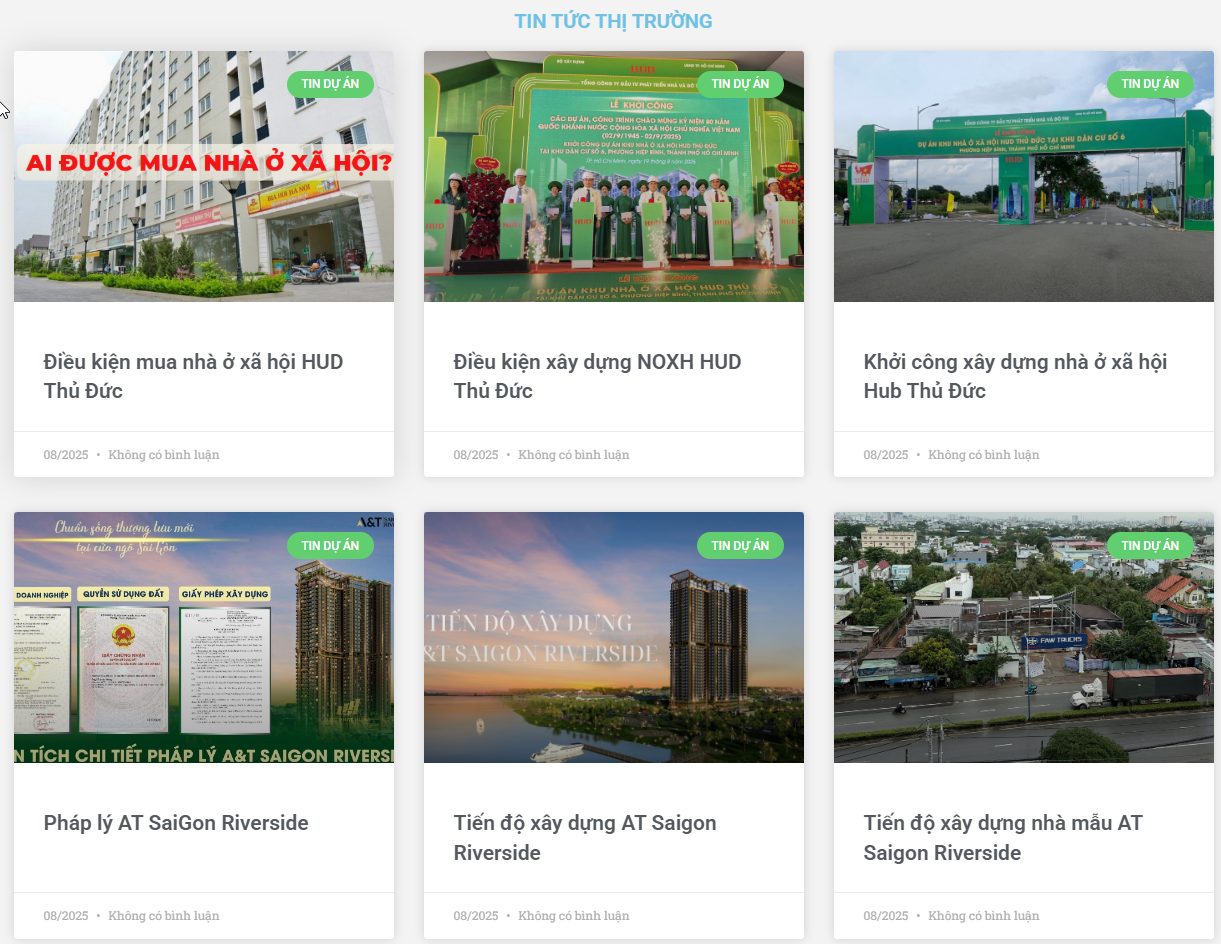Click date '08/2025' on 'Tiến độ xây dựng AT Saigon Riverside' card
1221x944 pixels.
(x=476, y=916)
